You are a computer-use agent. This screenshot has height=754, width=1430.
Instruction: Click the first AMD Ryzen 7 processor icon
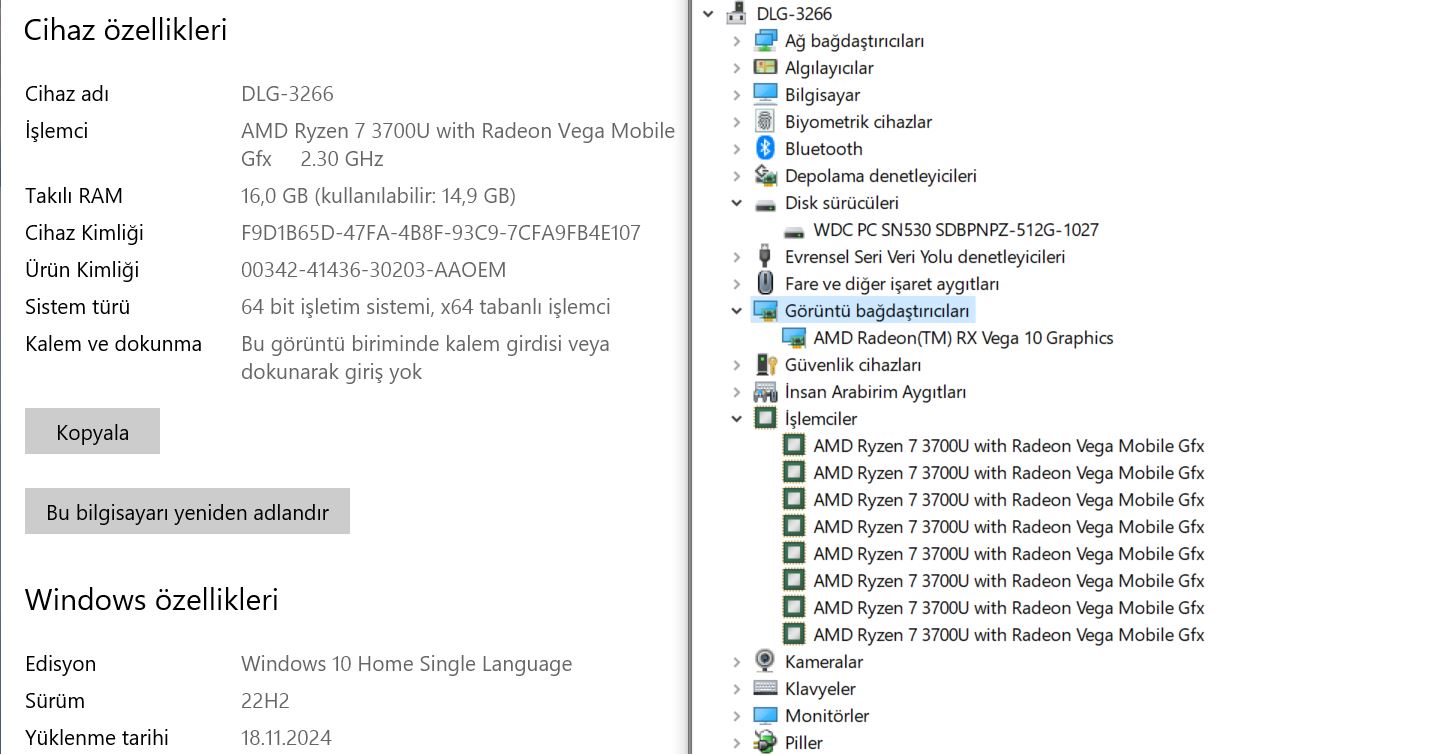(x=794, y=445)
